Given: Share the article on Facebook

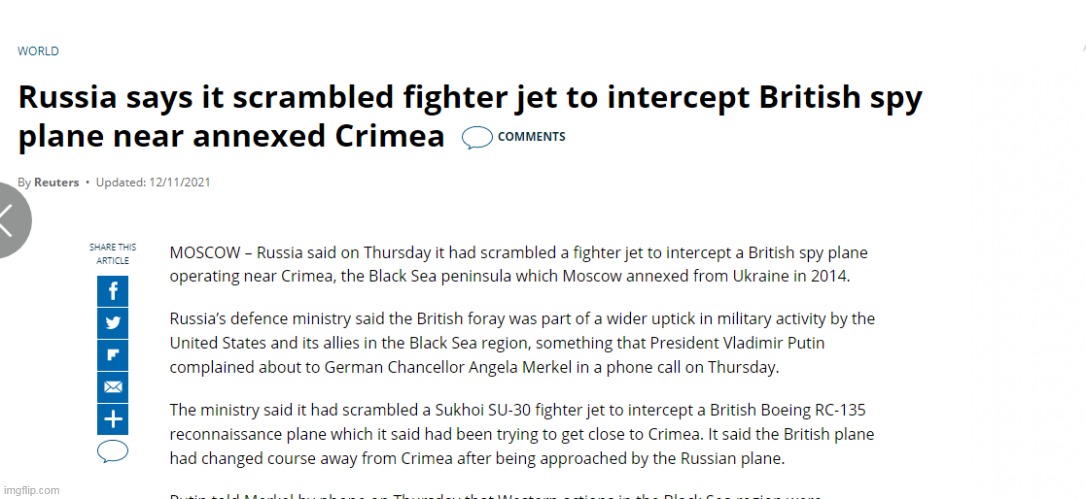Looking at the screenshot, I should click(x=112, y=291).
